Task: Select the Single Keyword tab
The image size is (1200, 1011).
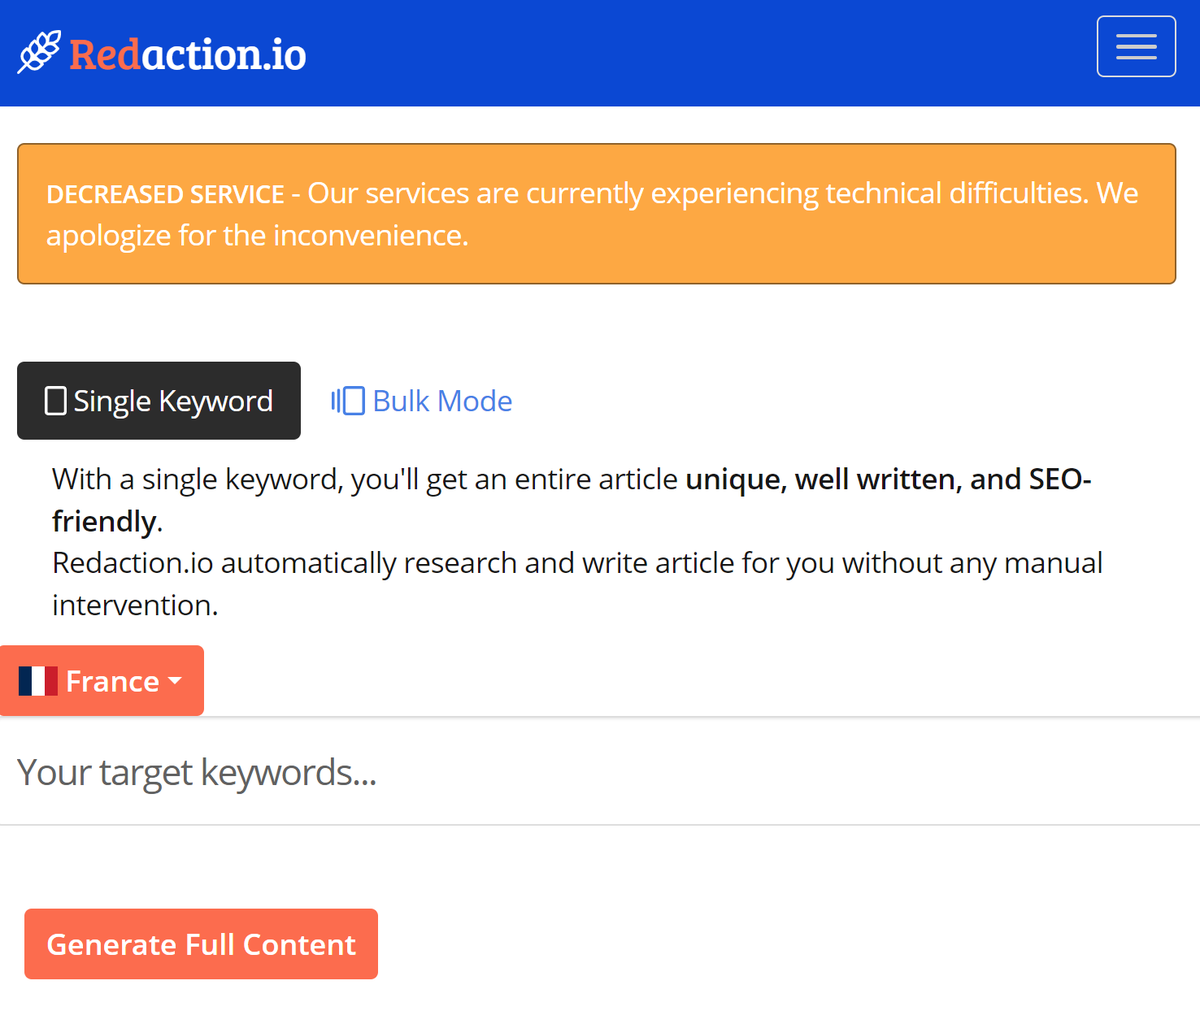Action: click(x=159, y=401)
